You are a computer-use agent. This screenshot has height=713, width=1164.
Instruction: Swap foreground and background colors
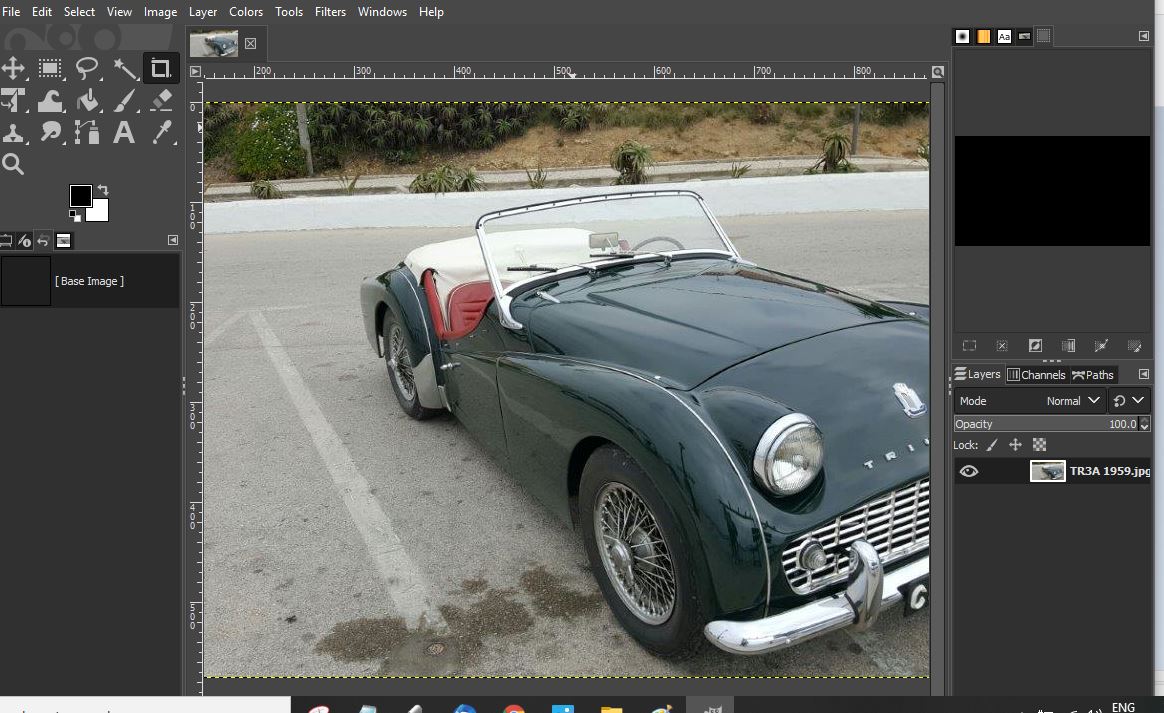102,190
